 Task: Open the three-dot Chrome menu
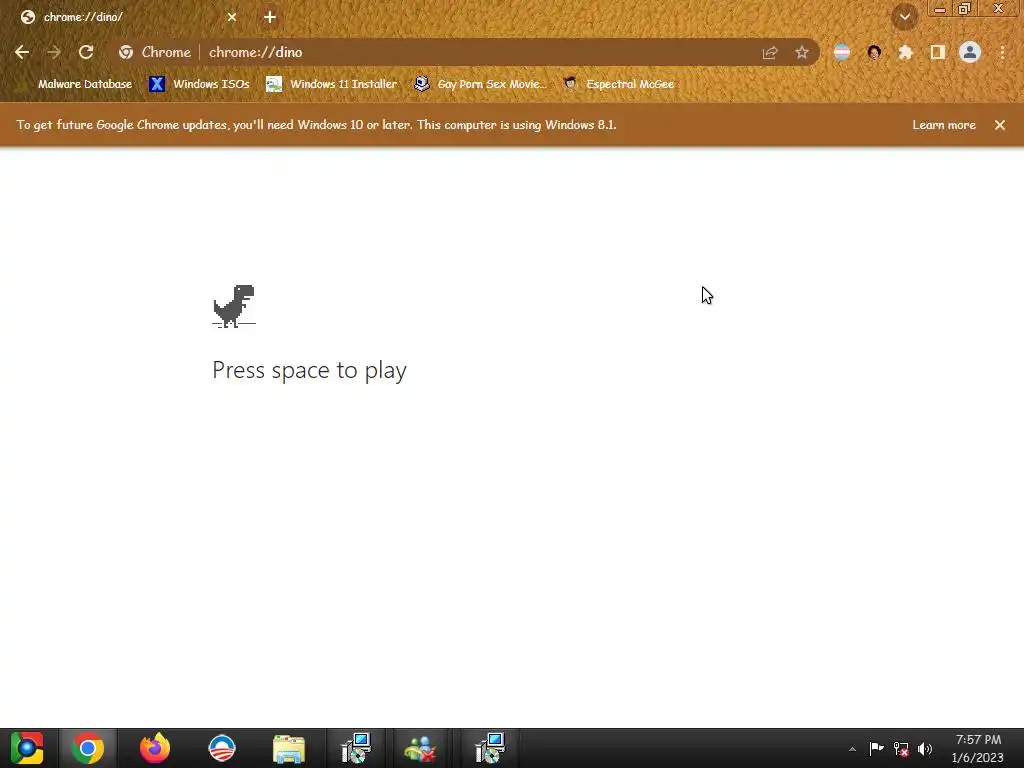[1002, 52]
